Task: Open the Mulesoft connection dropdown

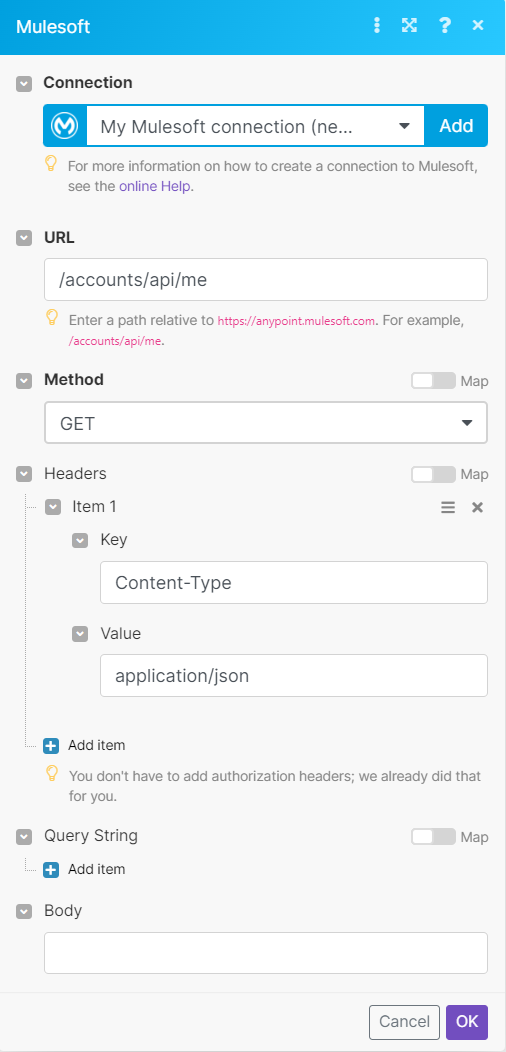Action: click(255, 125)
